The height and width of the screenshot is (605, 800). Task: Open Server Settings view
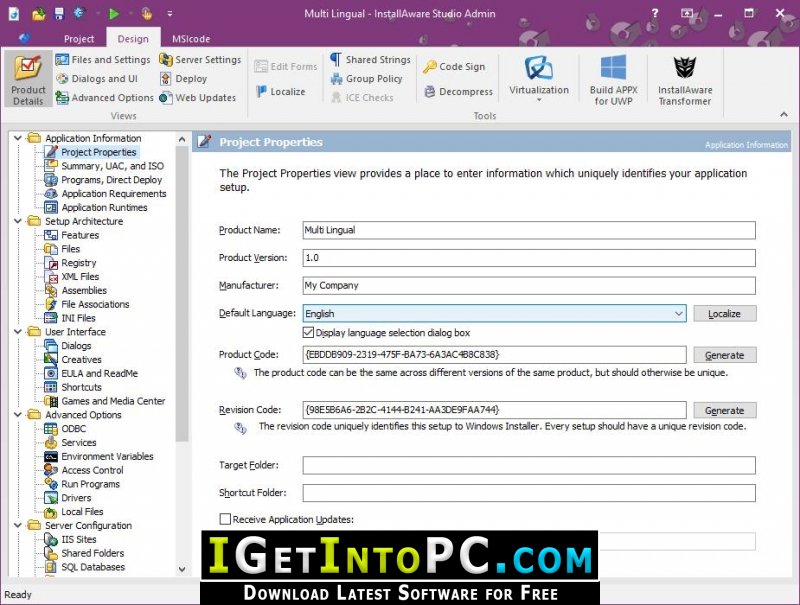[x=200, y=60]
